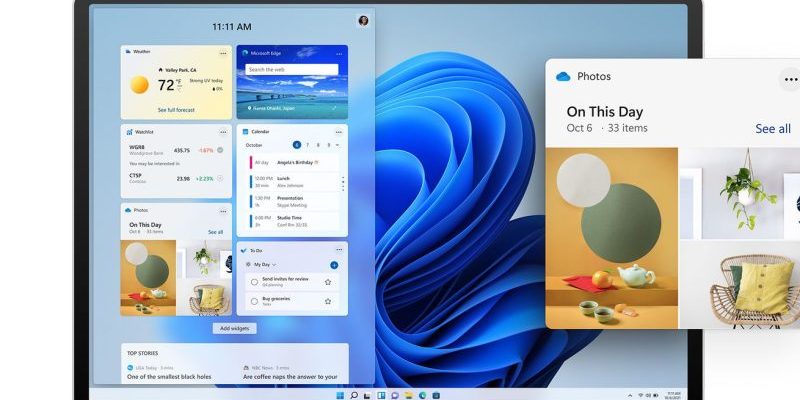
Task: Open the Calendar widget options menu
Action: coord(339,132)
